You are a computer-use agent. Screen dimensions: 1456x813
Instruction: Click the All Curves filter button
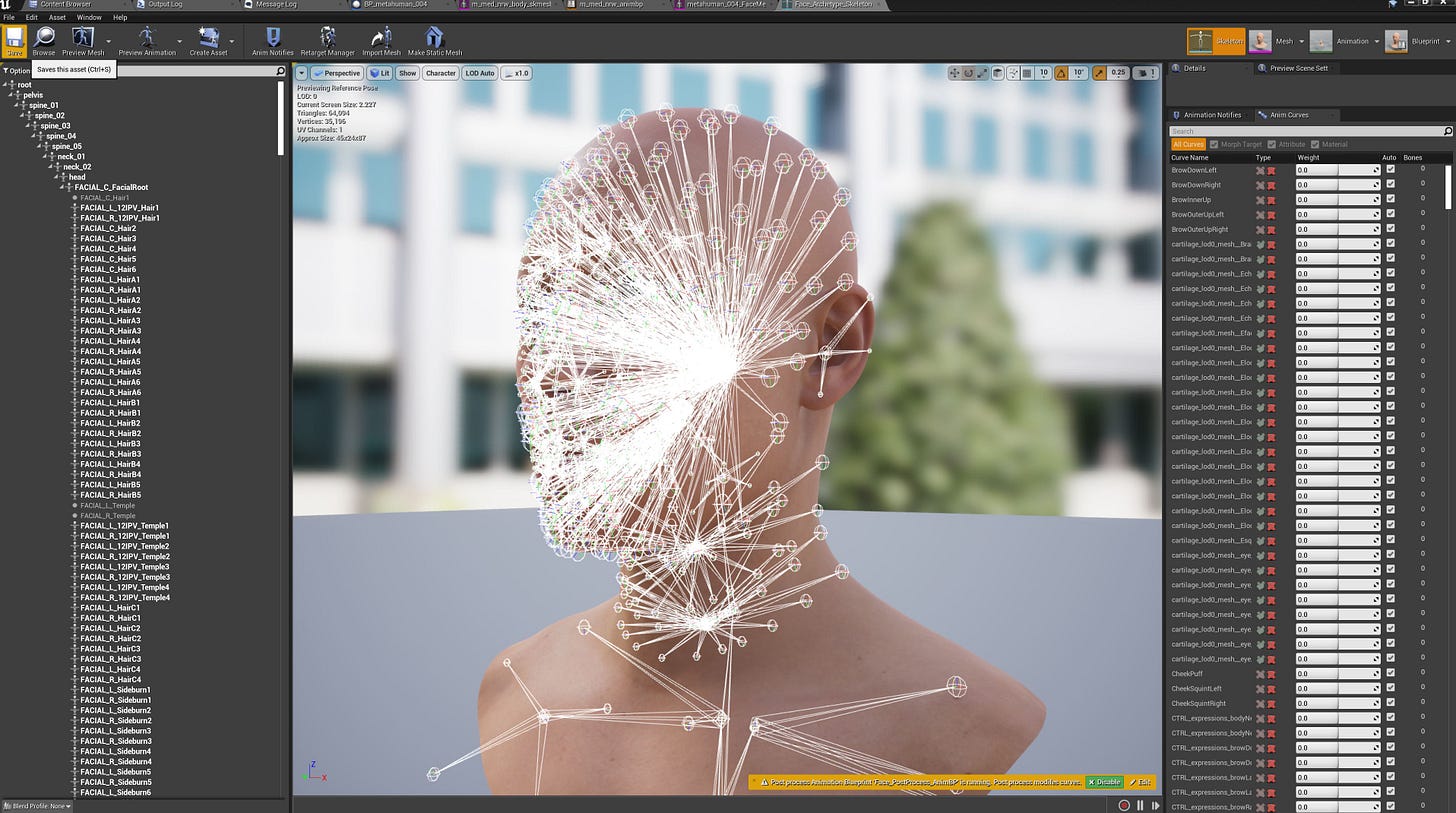(x=1188, y=144)
